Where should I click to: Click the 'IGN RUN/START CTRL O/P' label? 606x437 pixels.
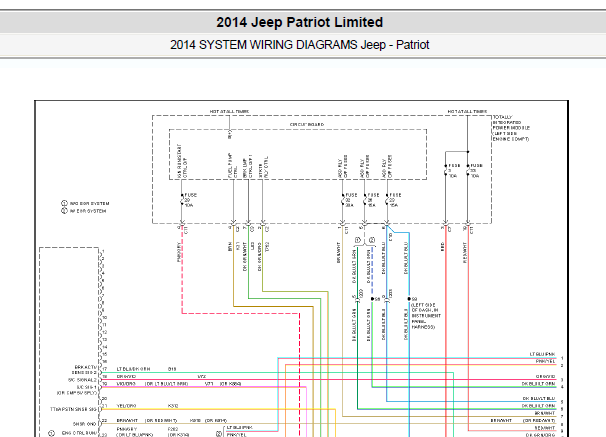182,162
